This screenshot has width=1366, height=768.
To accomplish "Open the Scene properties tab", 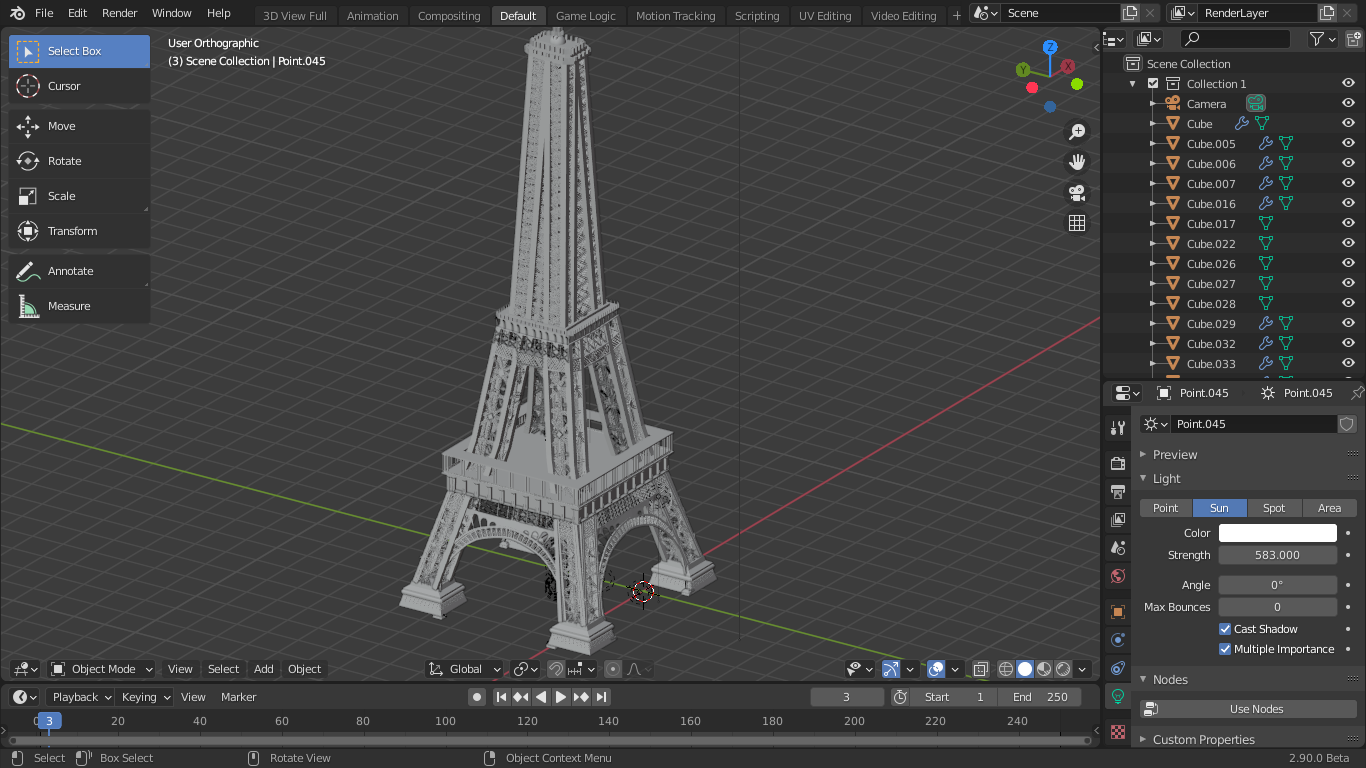I will pos(1118,548).
